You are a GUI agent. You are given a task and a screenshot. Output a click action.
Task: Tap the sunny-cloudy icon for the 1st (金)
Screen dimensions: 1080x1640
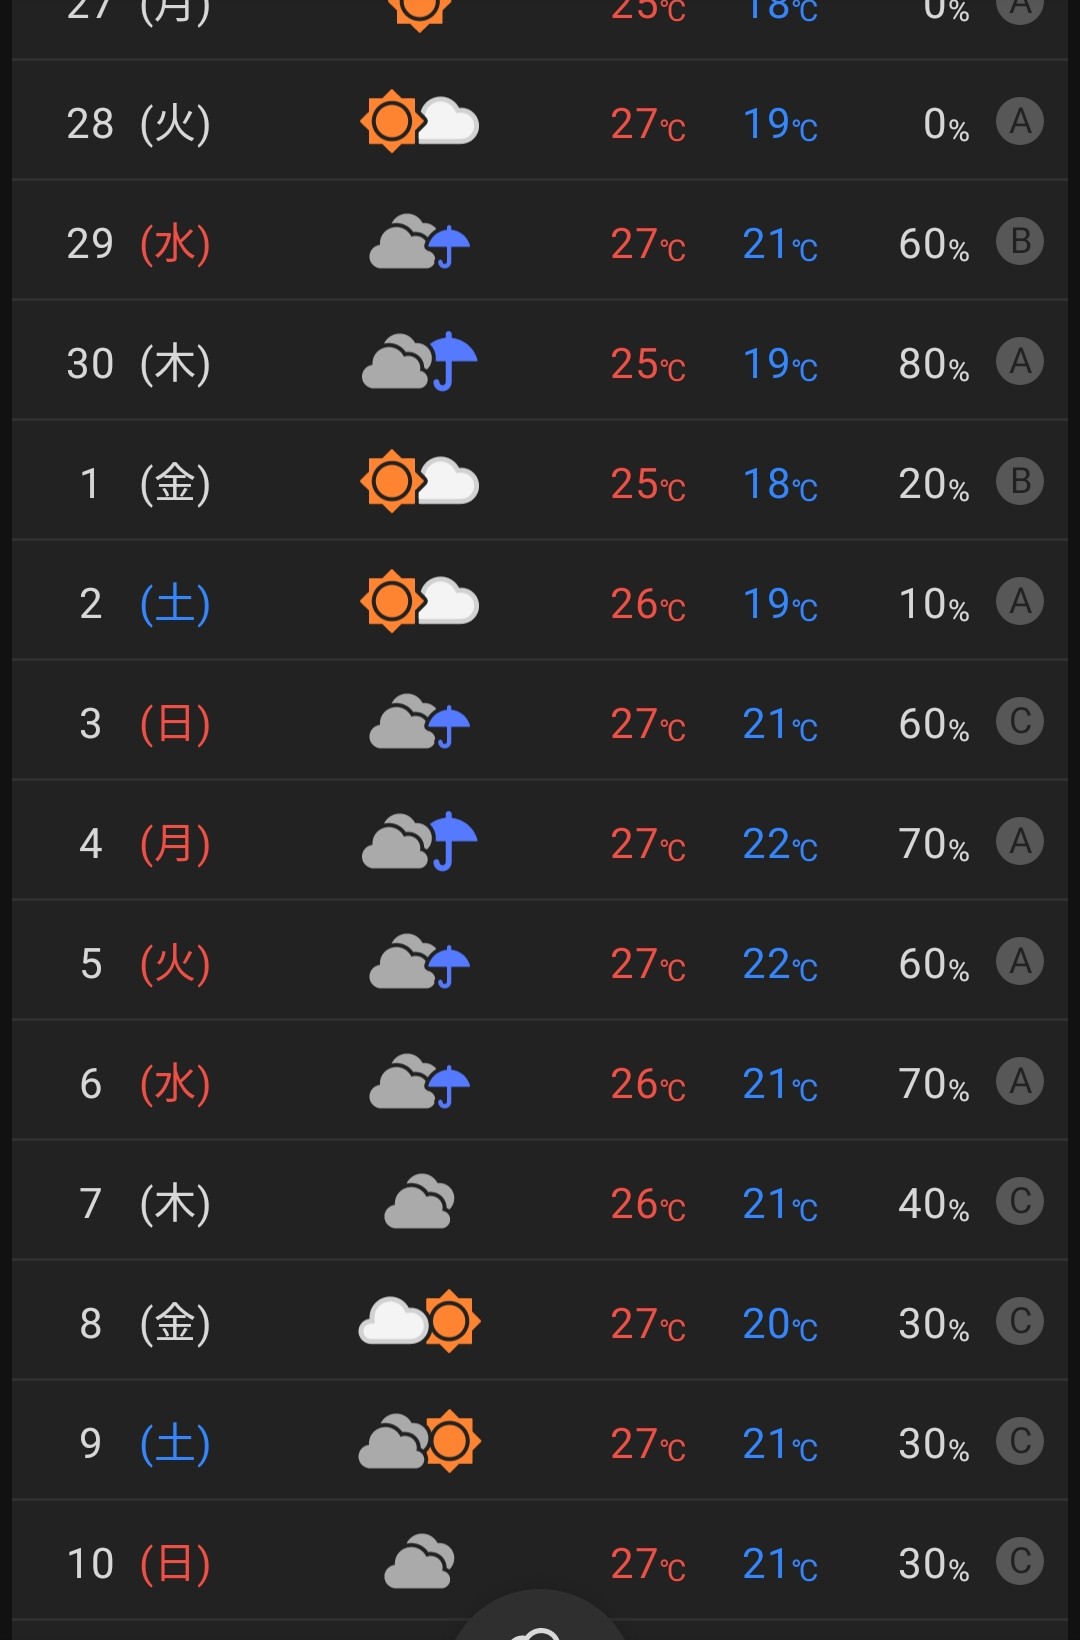tap(419, 482)
